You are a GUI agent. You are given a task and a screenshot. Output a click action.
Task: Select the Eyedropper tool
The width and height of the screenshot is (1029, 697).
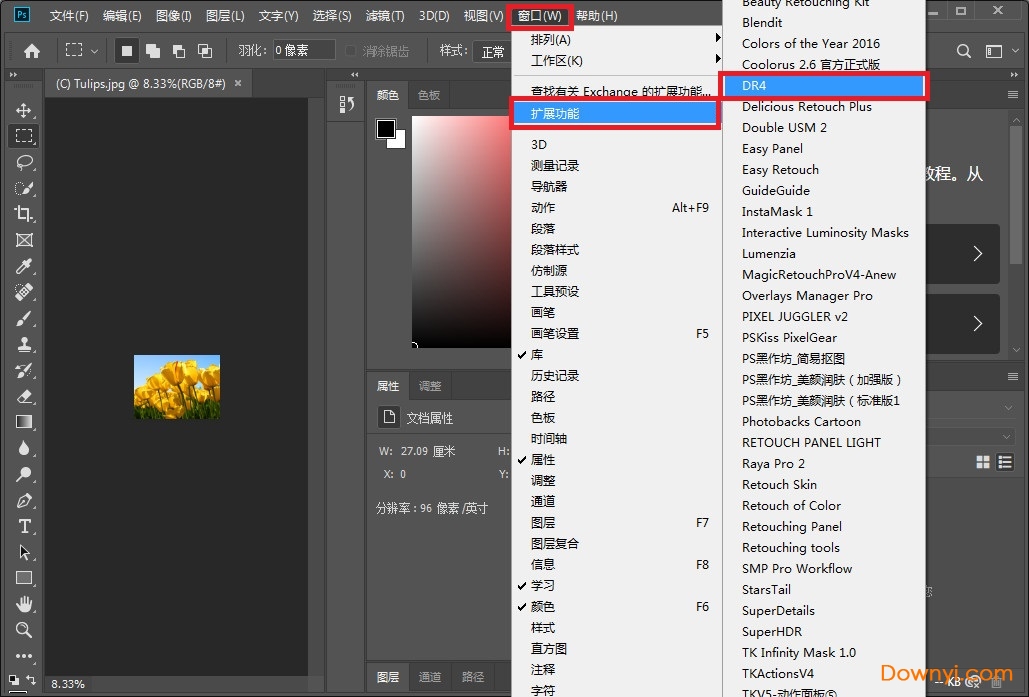click(x=24, y=266)
